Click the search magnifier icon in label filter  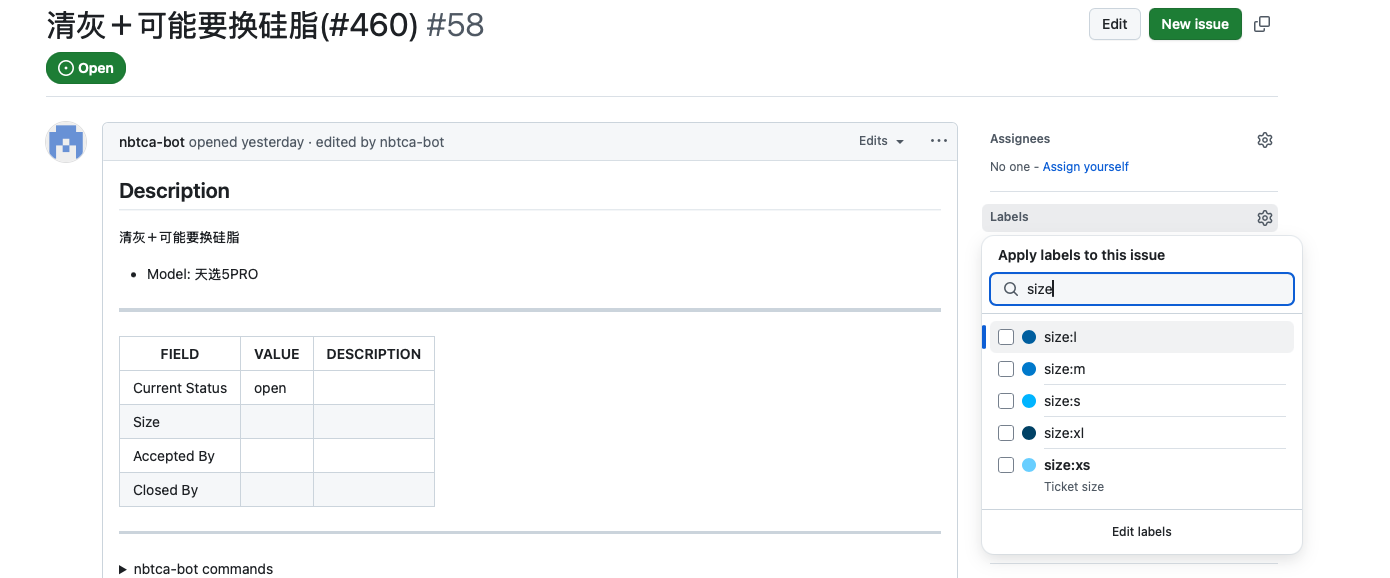pyautogui.click(x=1011, y=289)
